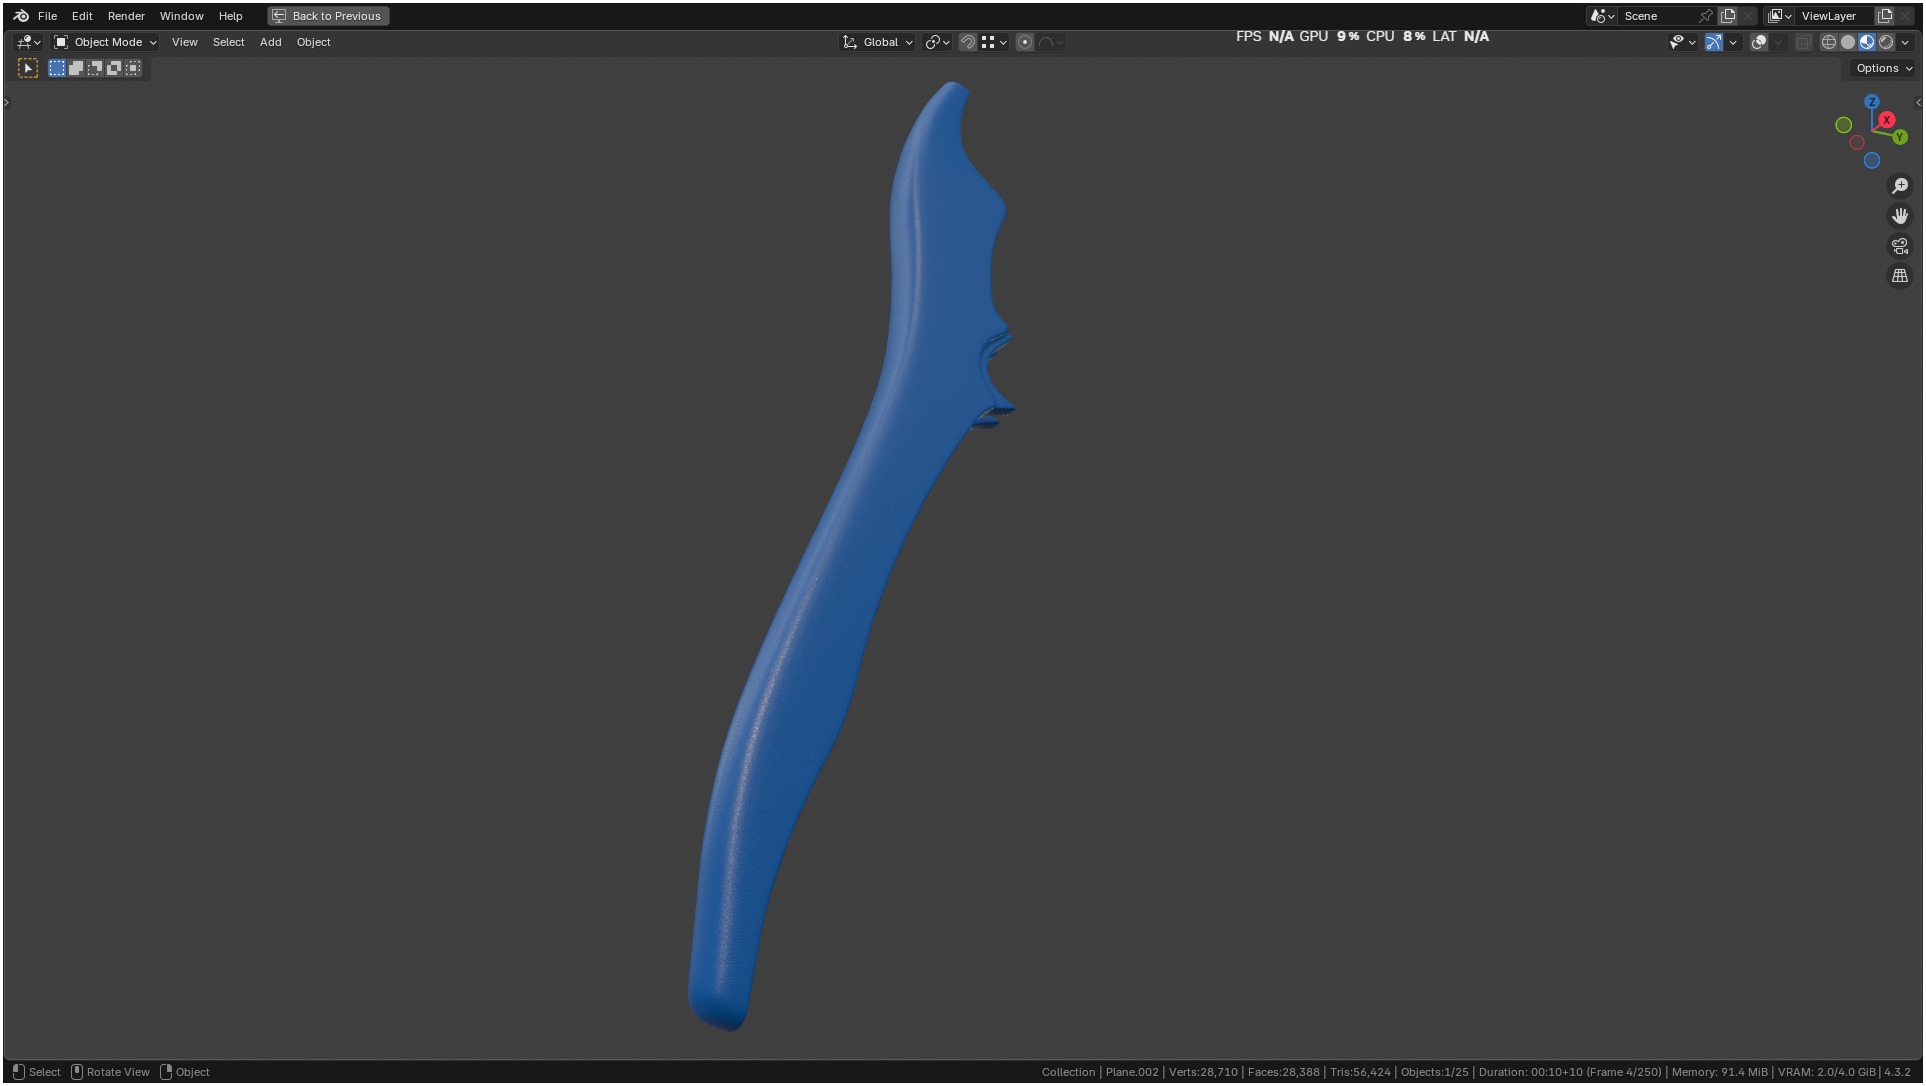Click 'Verts:28,710' in the status bar

(1203, 1072)
